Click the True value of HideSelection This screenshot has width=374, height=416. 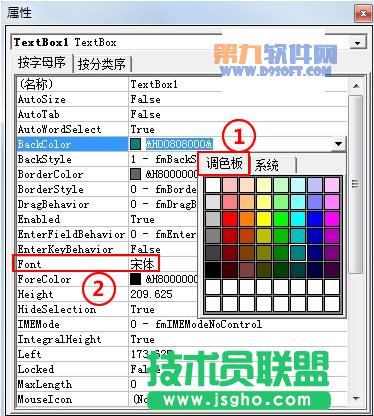[142, 309]
